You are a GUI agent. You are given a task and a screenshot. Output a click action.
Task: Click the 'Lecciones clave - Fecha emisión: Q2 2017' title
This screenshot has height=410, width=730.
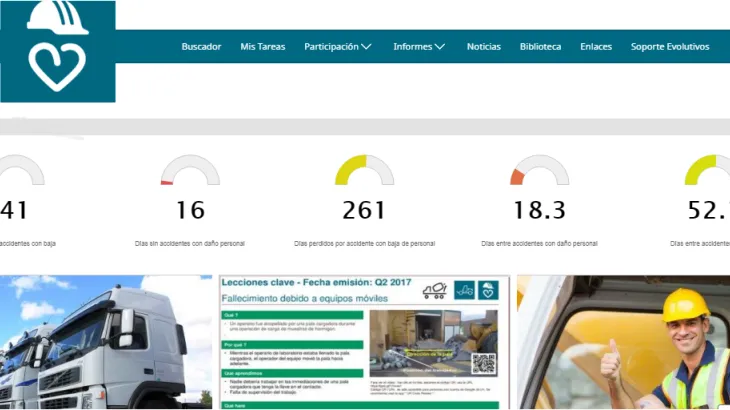316,282
